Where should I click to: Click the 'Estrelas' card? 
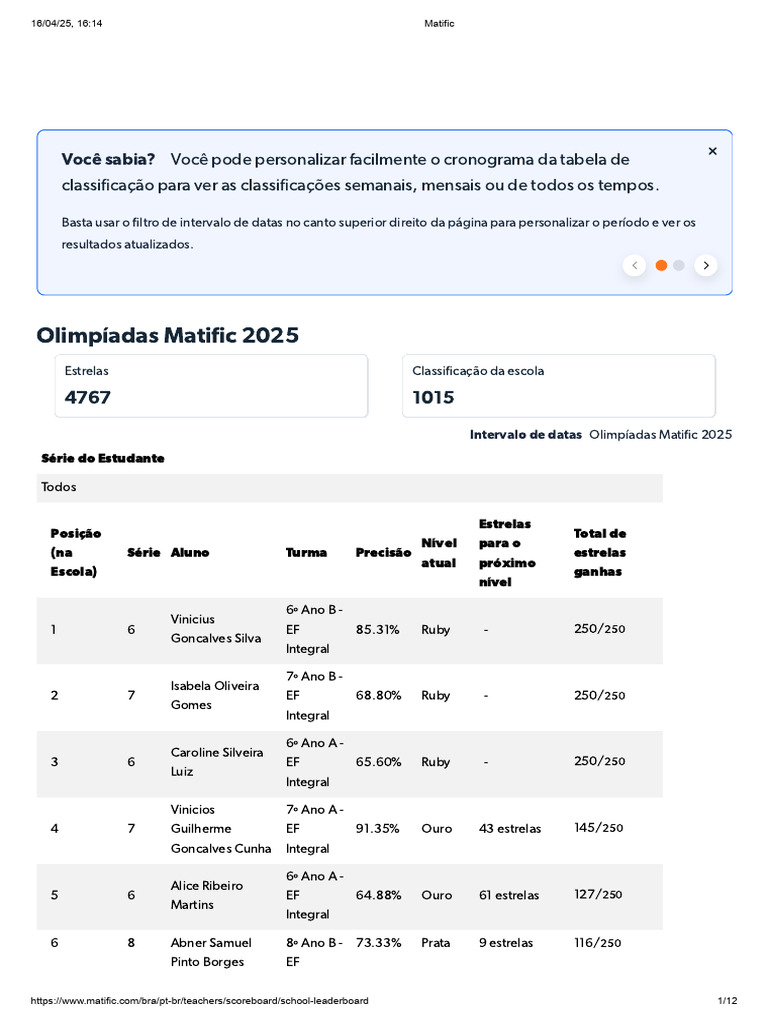click(212, 386)
